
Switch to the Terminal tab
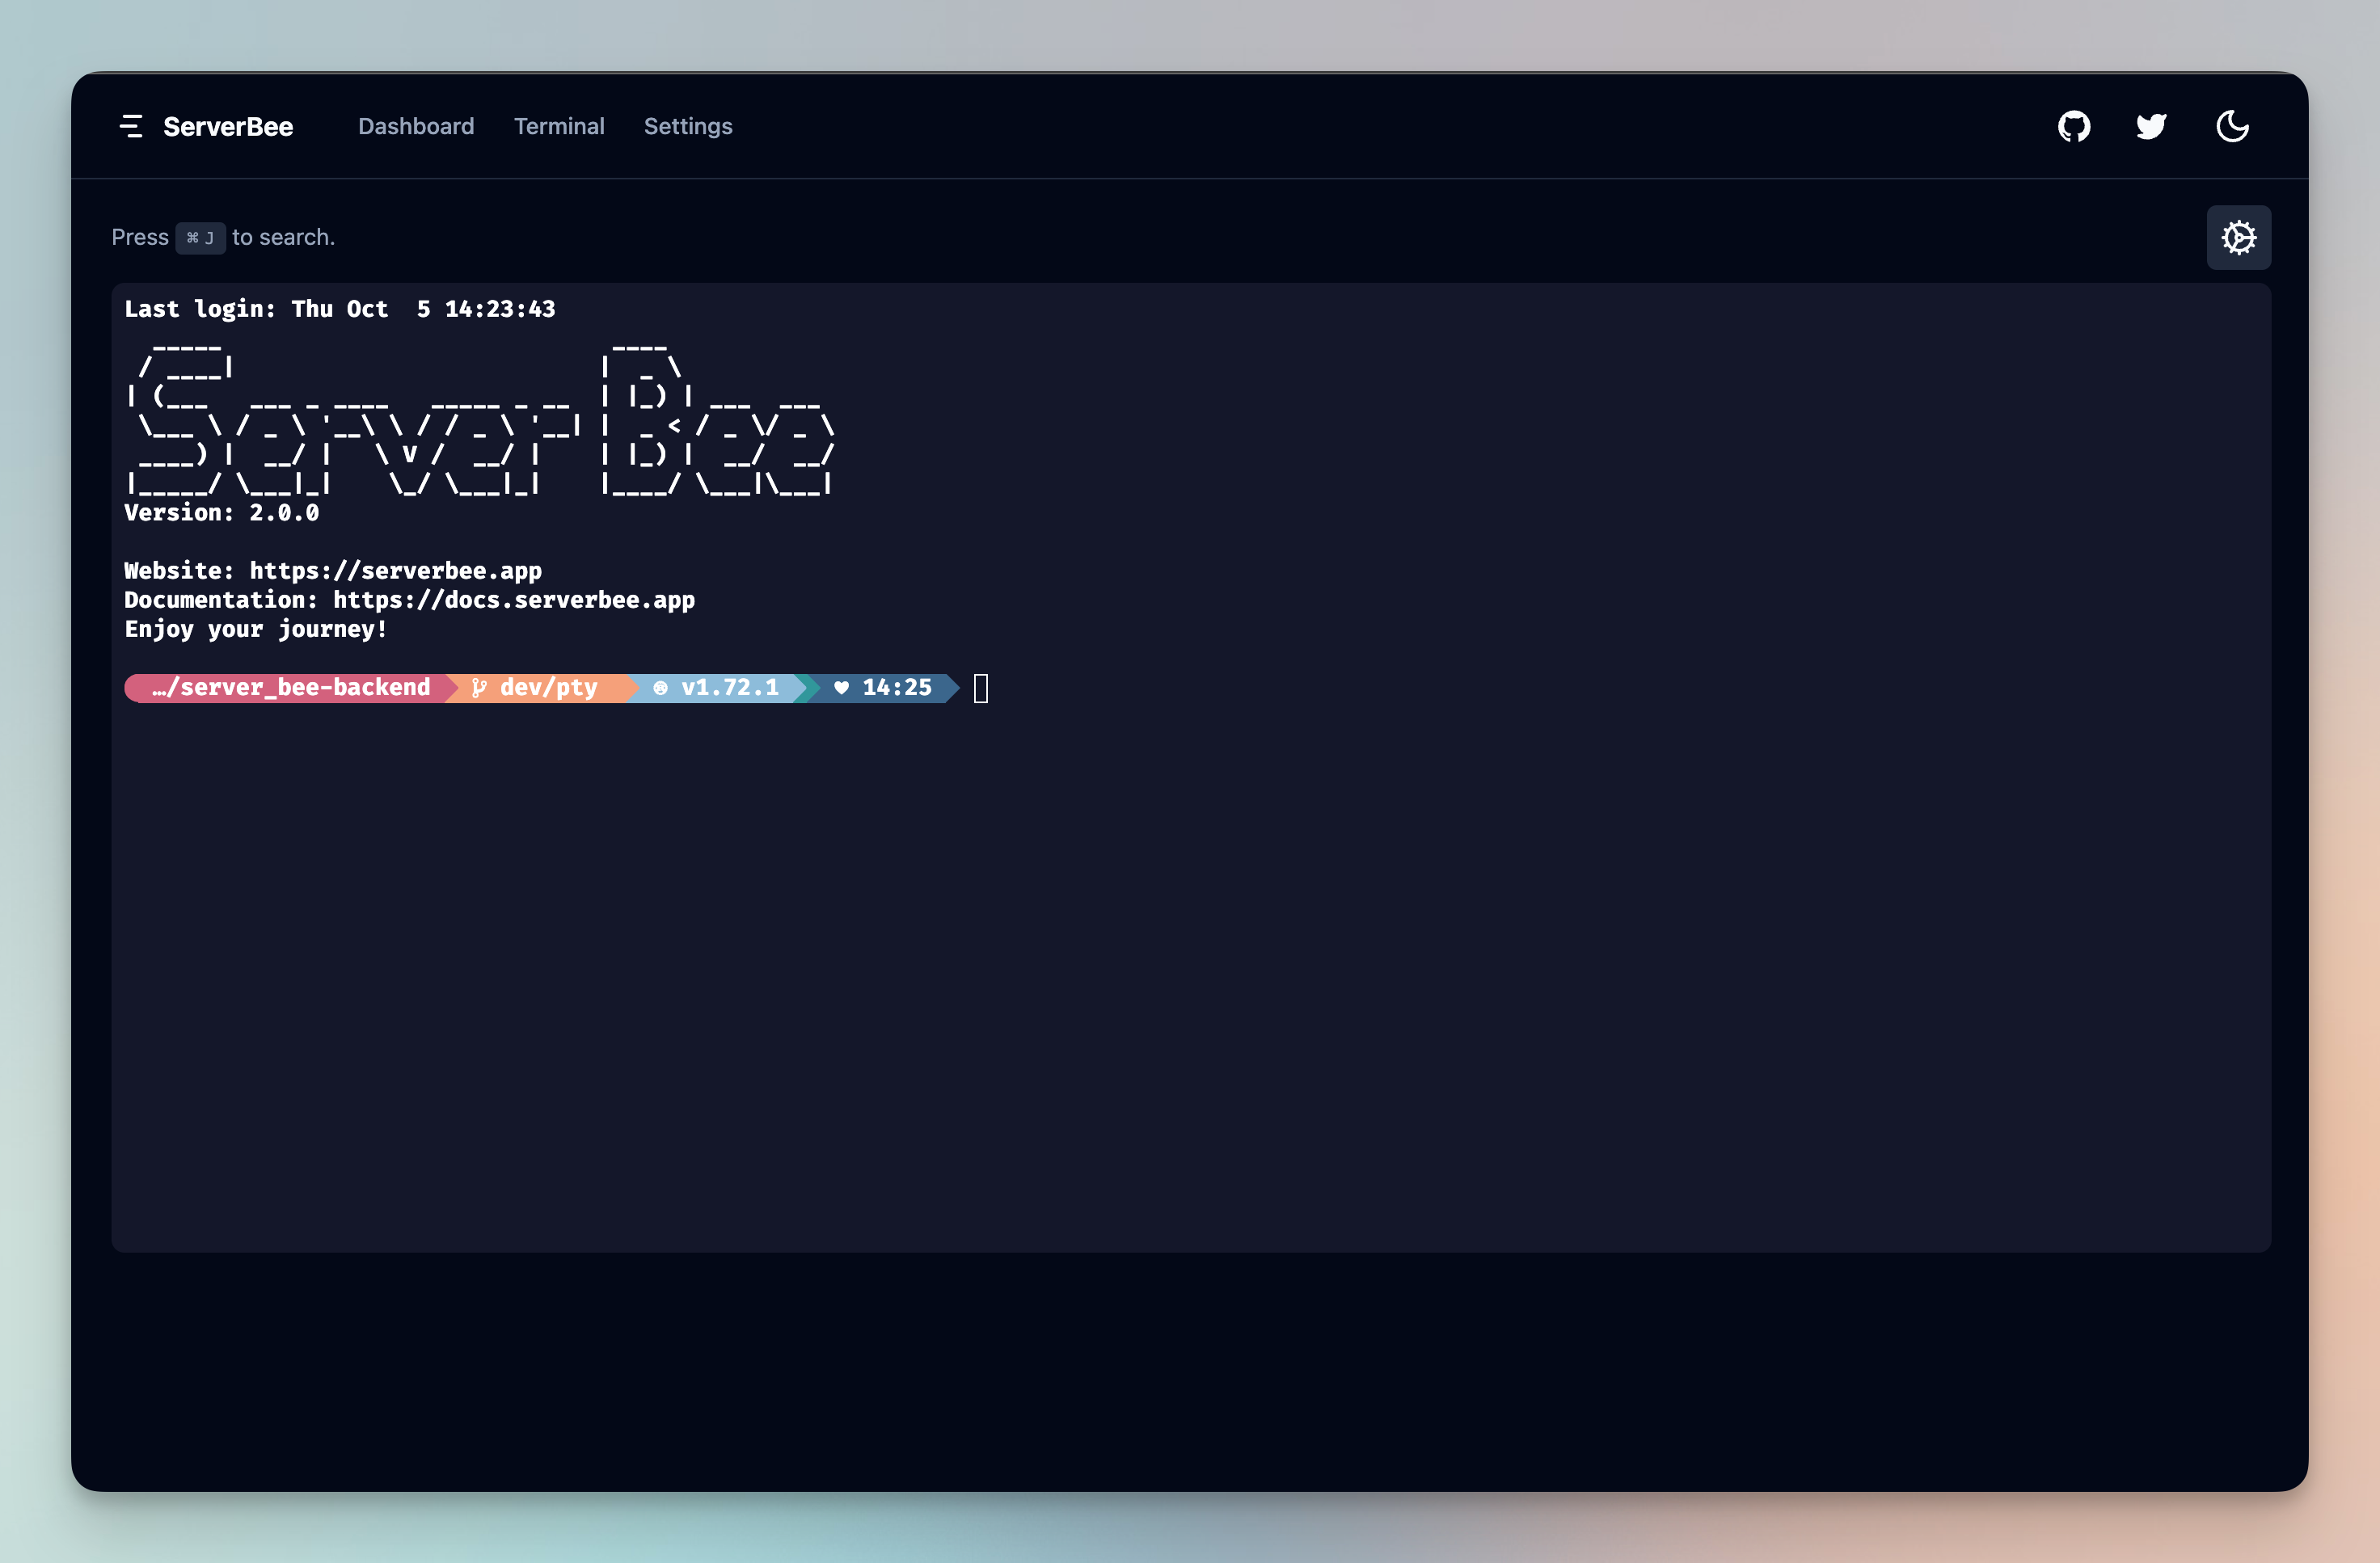[x=559, y=127]
